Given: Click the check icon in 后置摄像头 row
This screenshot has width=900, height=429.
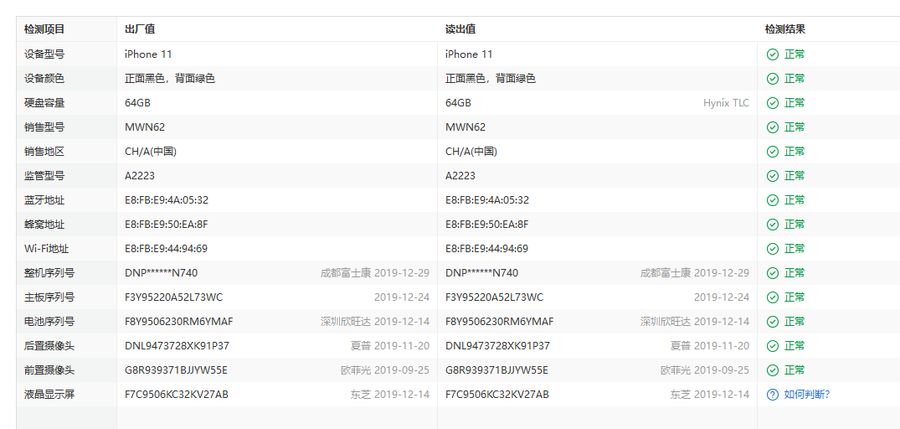Looking at the screenshot, I should point(773,346).
